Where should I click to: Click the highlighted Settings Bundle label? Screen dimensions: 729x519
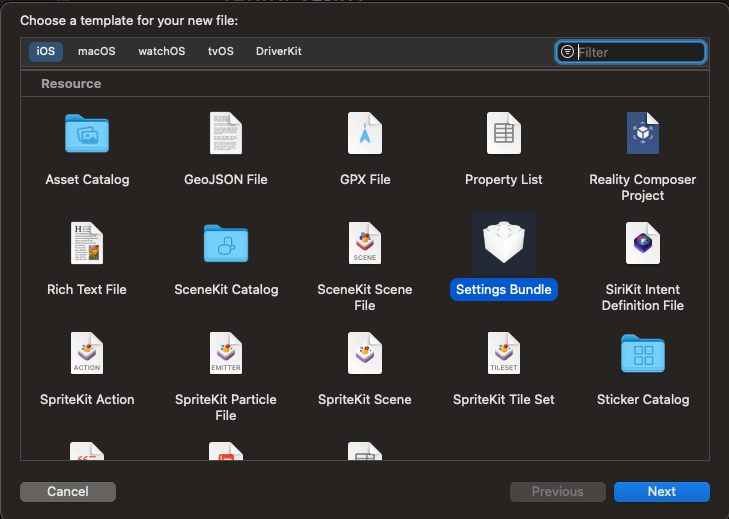(x=504, y=289)
